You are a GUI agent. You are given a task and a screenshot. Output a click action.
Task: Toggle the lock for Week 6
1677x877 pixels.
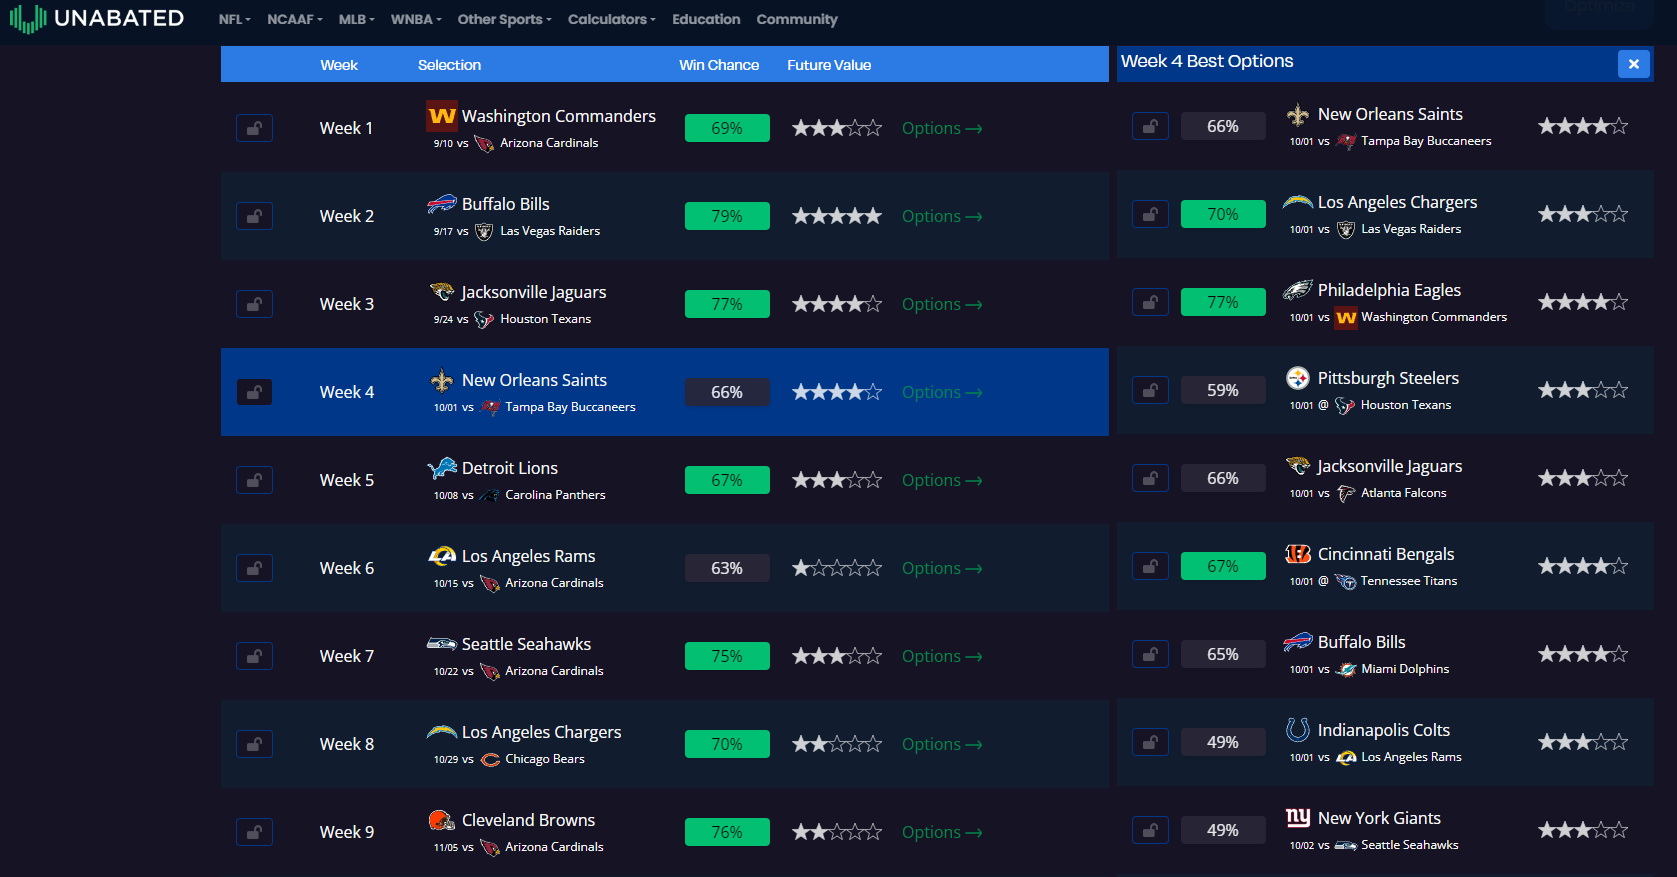254,568
